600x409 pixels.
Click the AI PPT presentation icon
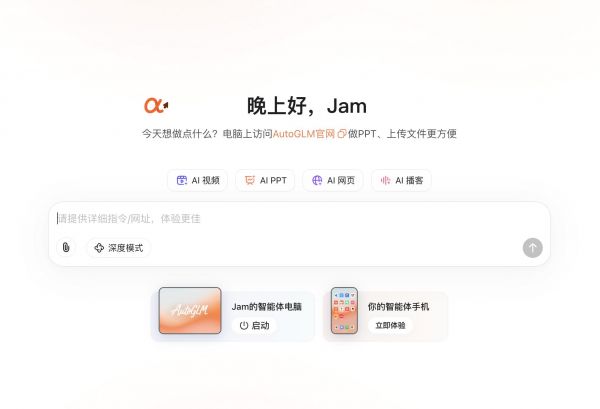point(250,180)
